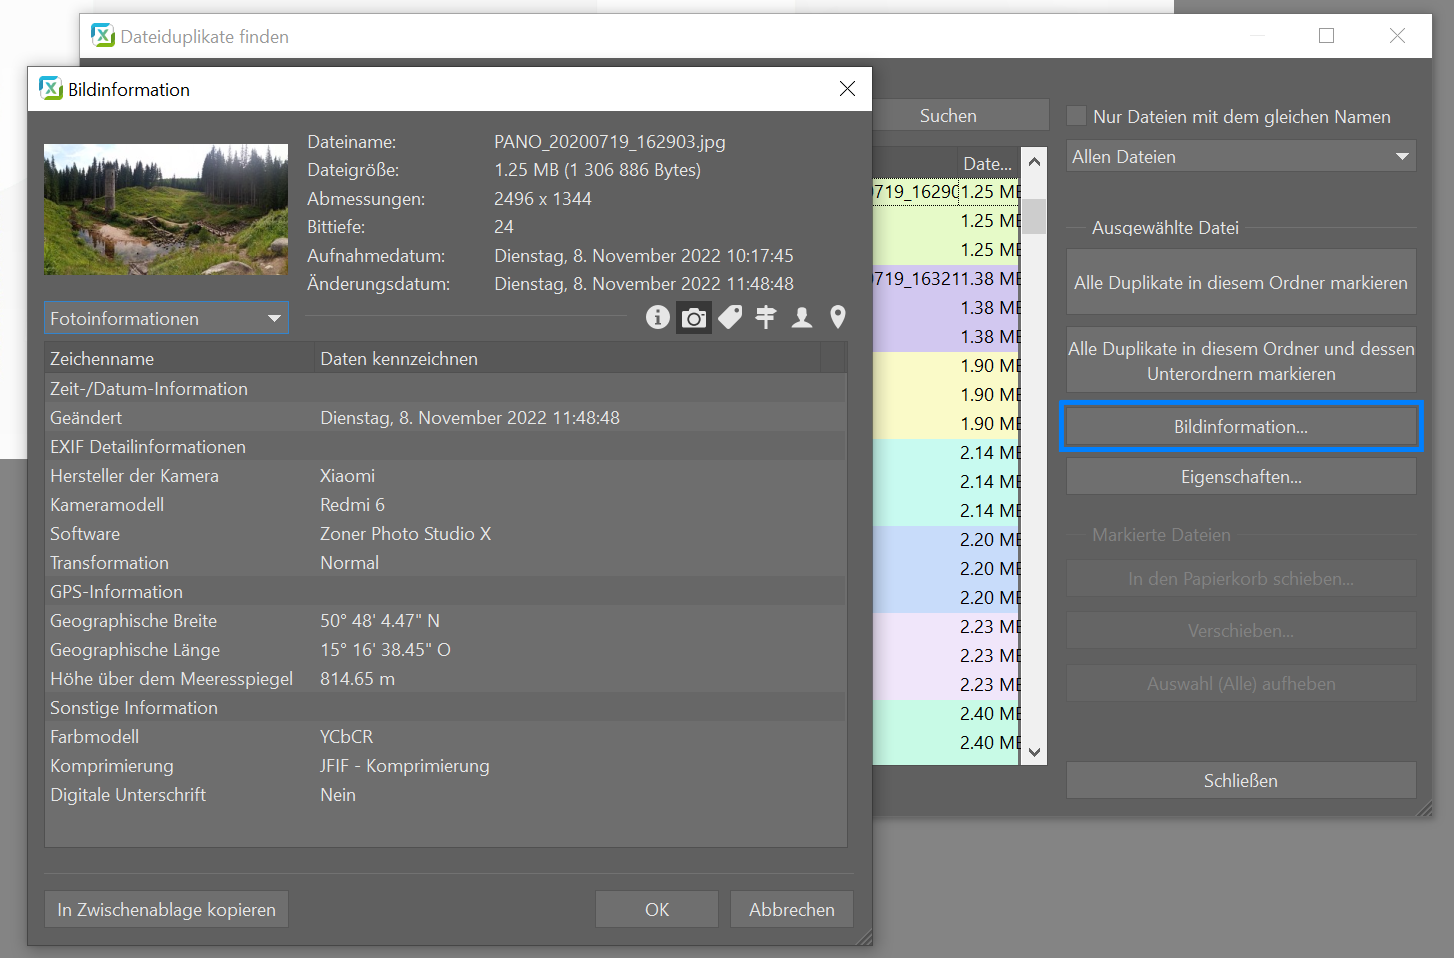Confirm dialog with OK button
1454x958 pixels.
tap(656, 910)
